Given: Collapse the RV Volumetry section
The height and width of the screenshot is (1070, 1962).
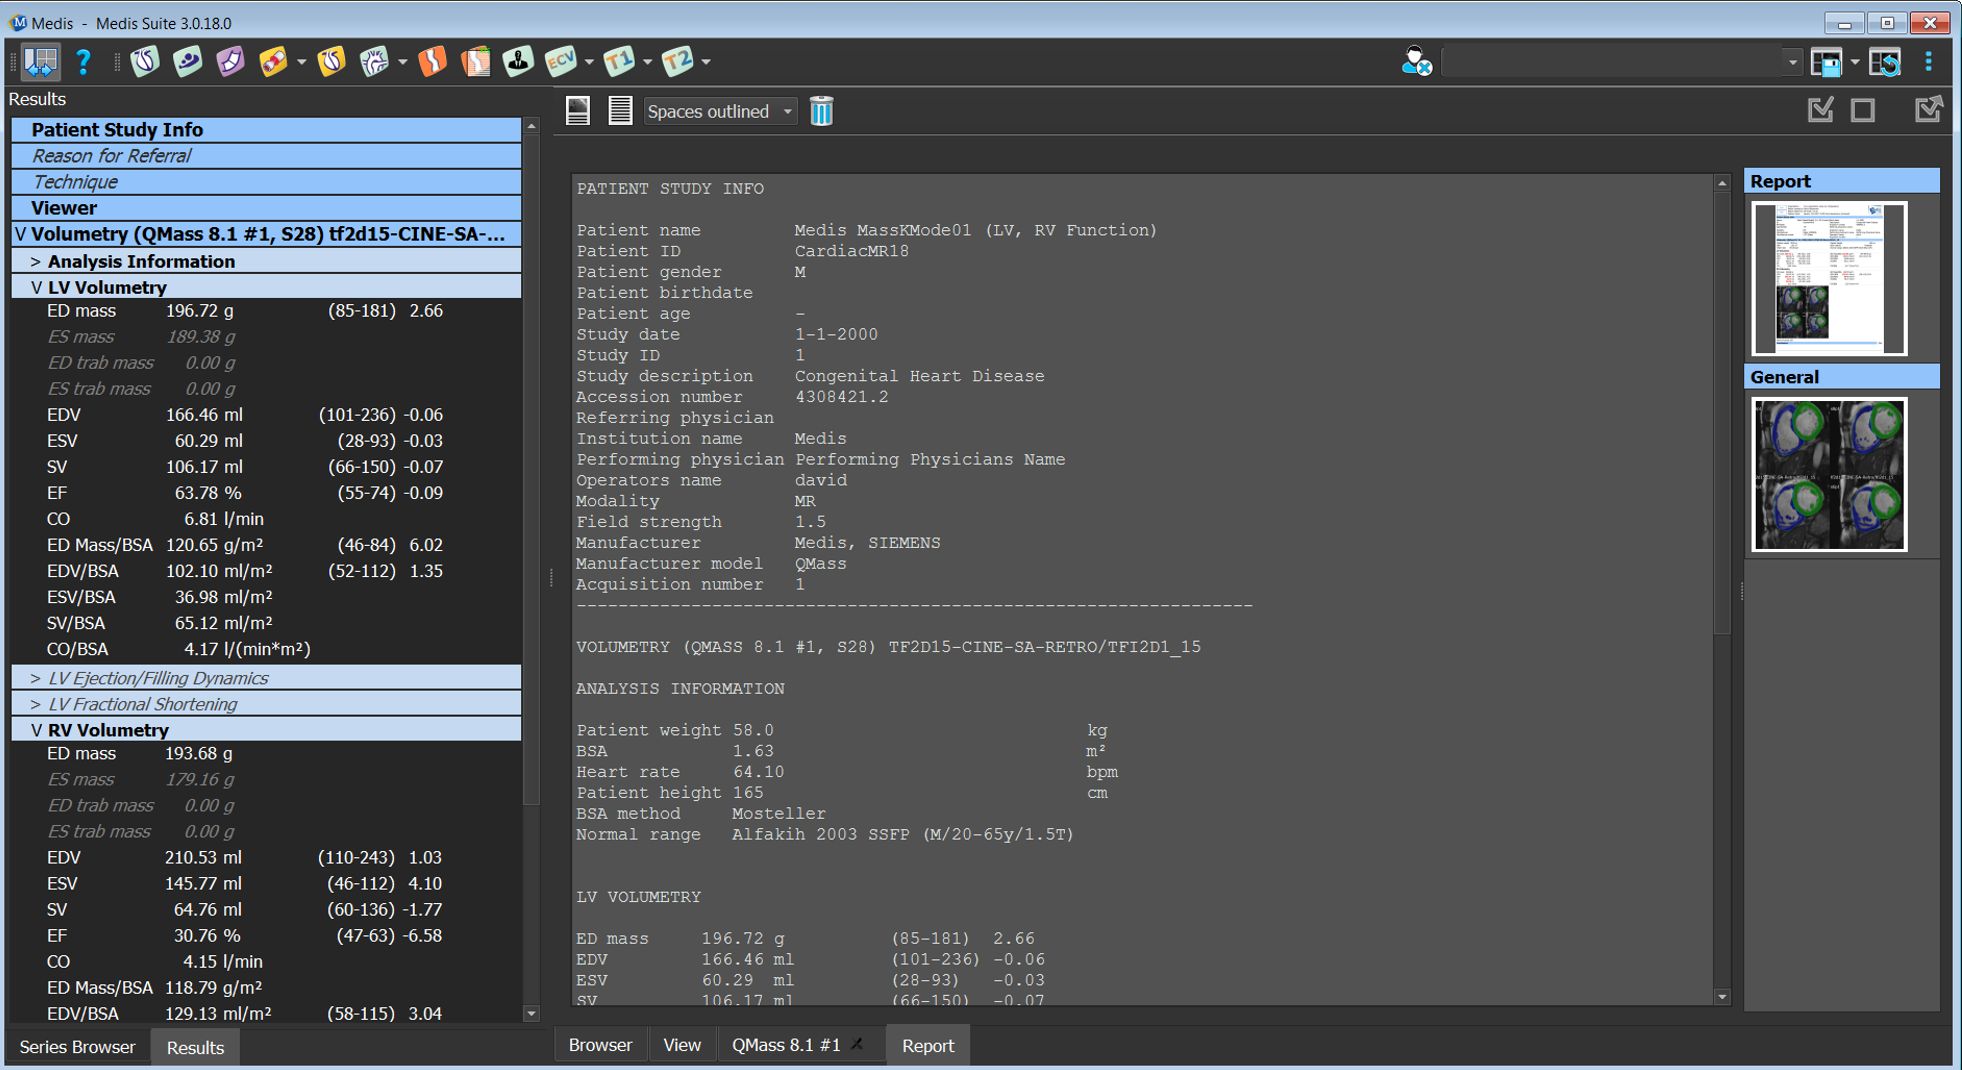Looking at the screenshot, I should [x=36, y=731].
